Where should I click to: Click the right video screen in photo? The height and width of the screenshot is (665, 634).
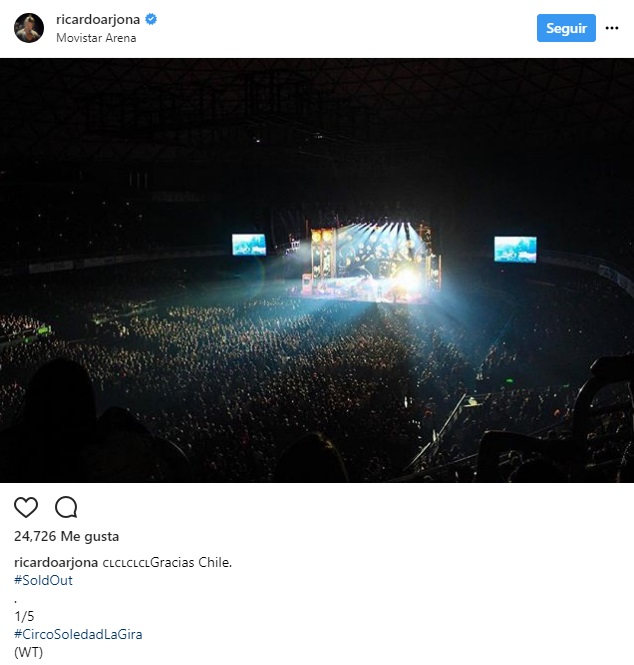coord(515,249)
